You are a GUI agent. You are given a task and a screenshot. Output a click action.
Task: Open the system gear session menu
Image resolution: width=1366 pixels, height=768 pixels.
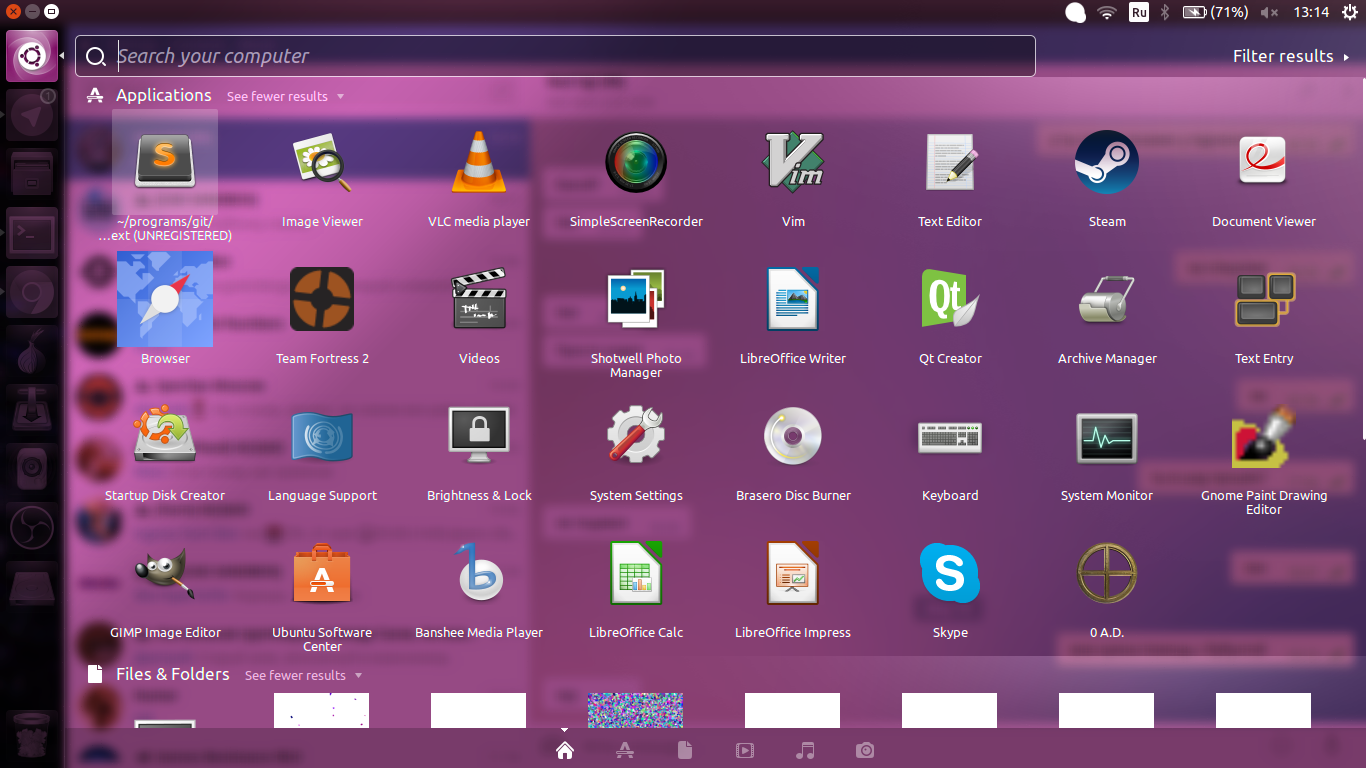(x=1349, y=12)
